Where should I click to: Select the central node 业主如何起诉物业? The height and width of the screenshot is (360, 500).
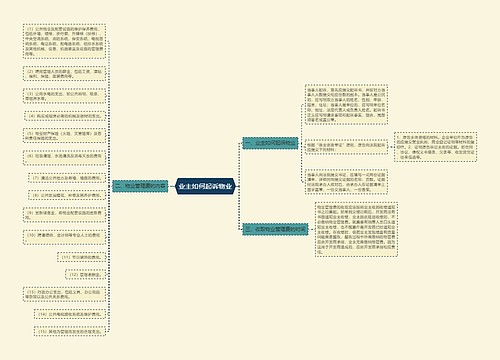205,186
